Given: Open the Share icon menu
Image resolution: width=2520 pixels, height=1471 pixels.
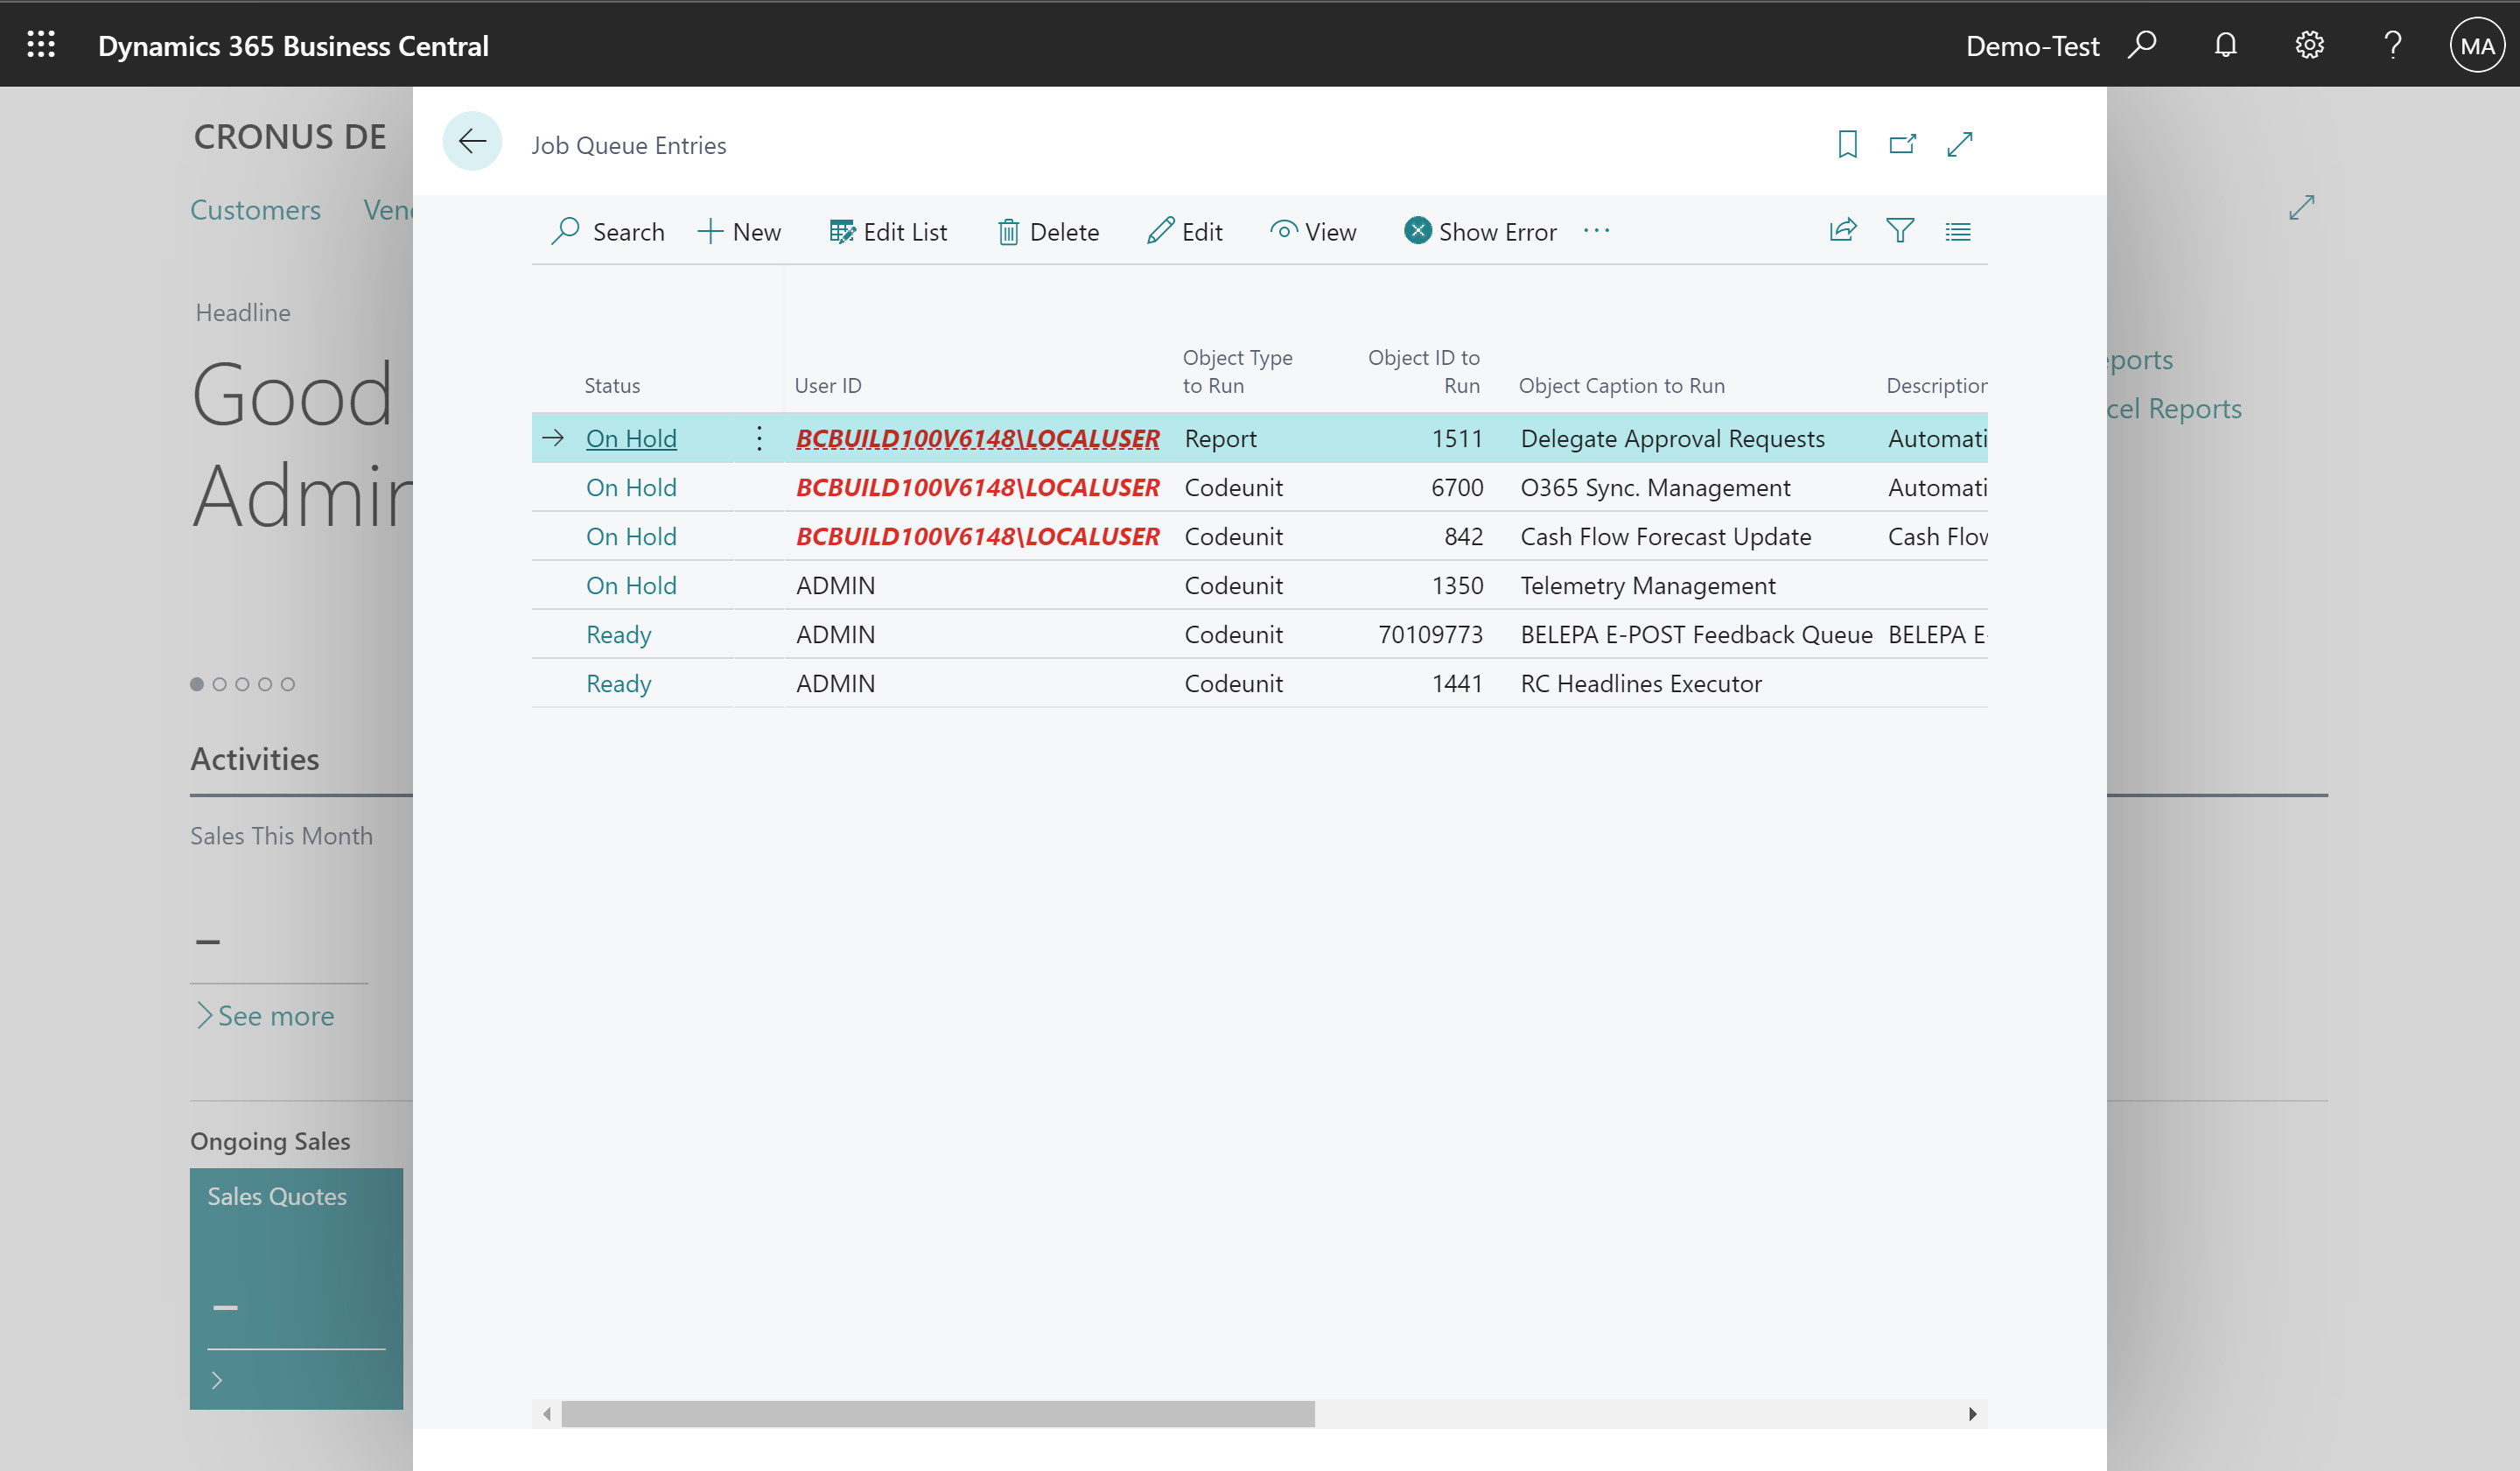Looking at the screenshot, I should (x=1843, y=231).
